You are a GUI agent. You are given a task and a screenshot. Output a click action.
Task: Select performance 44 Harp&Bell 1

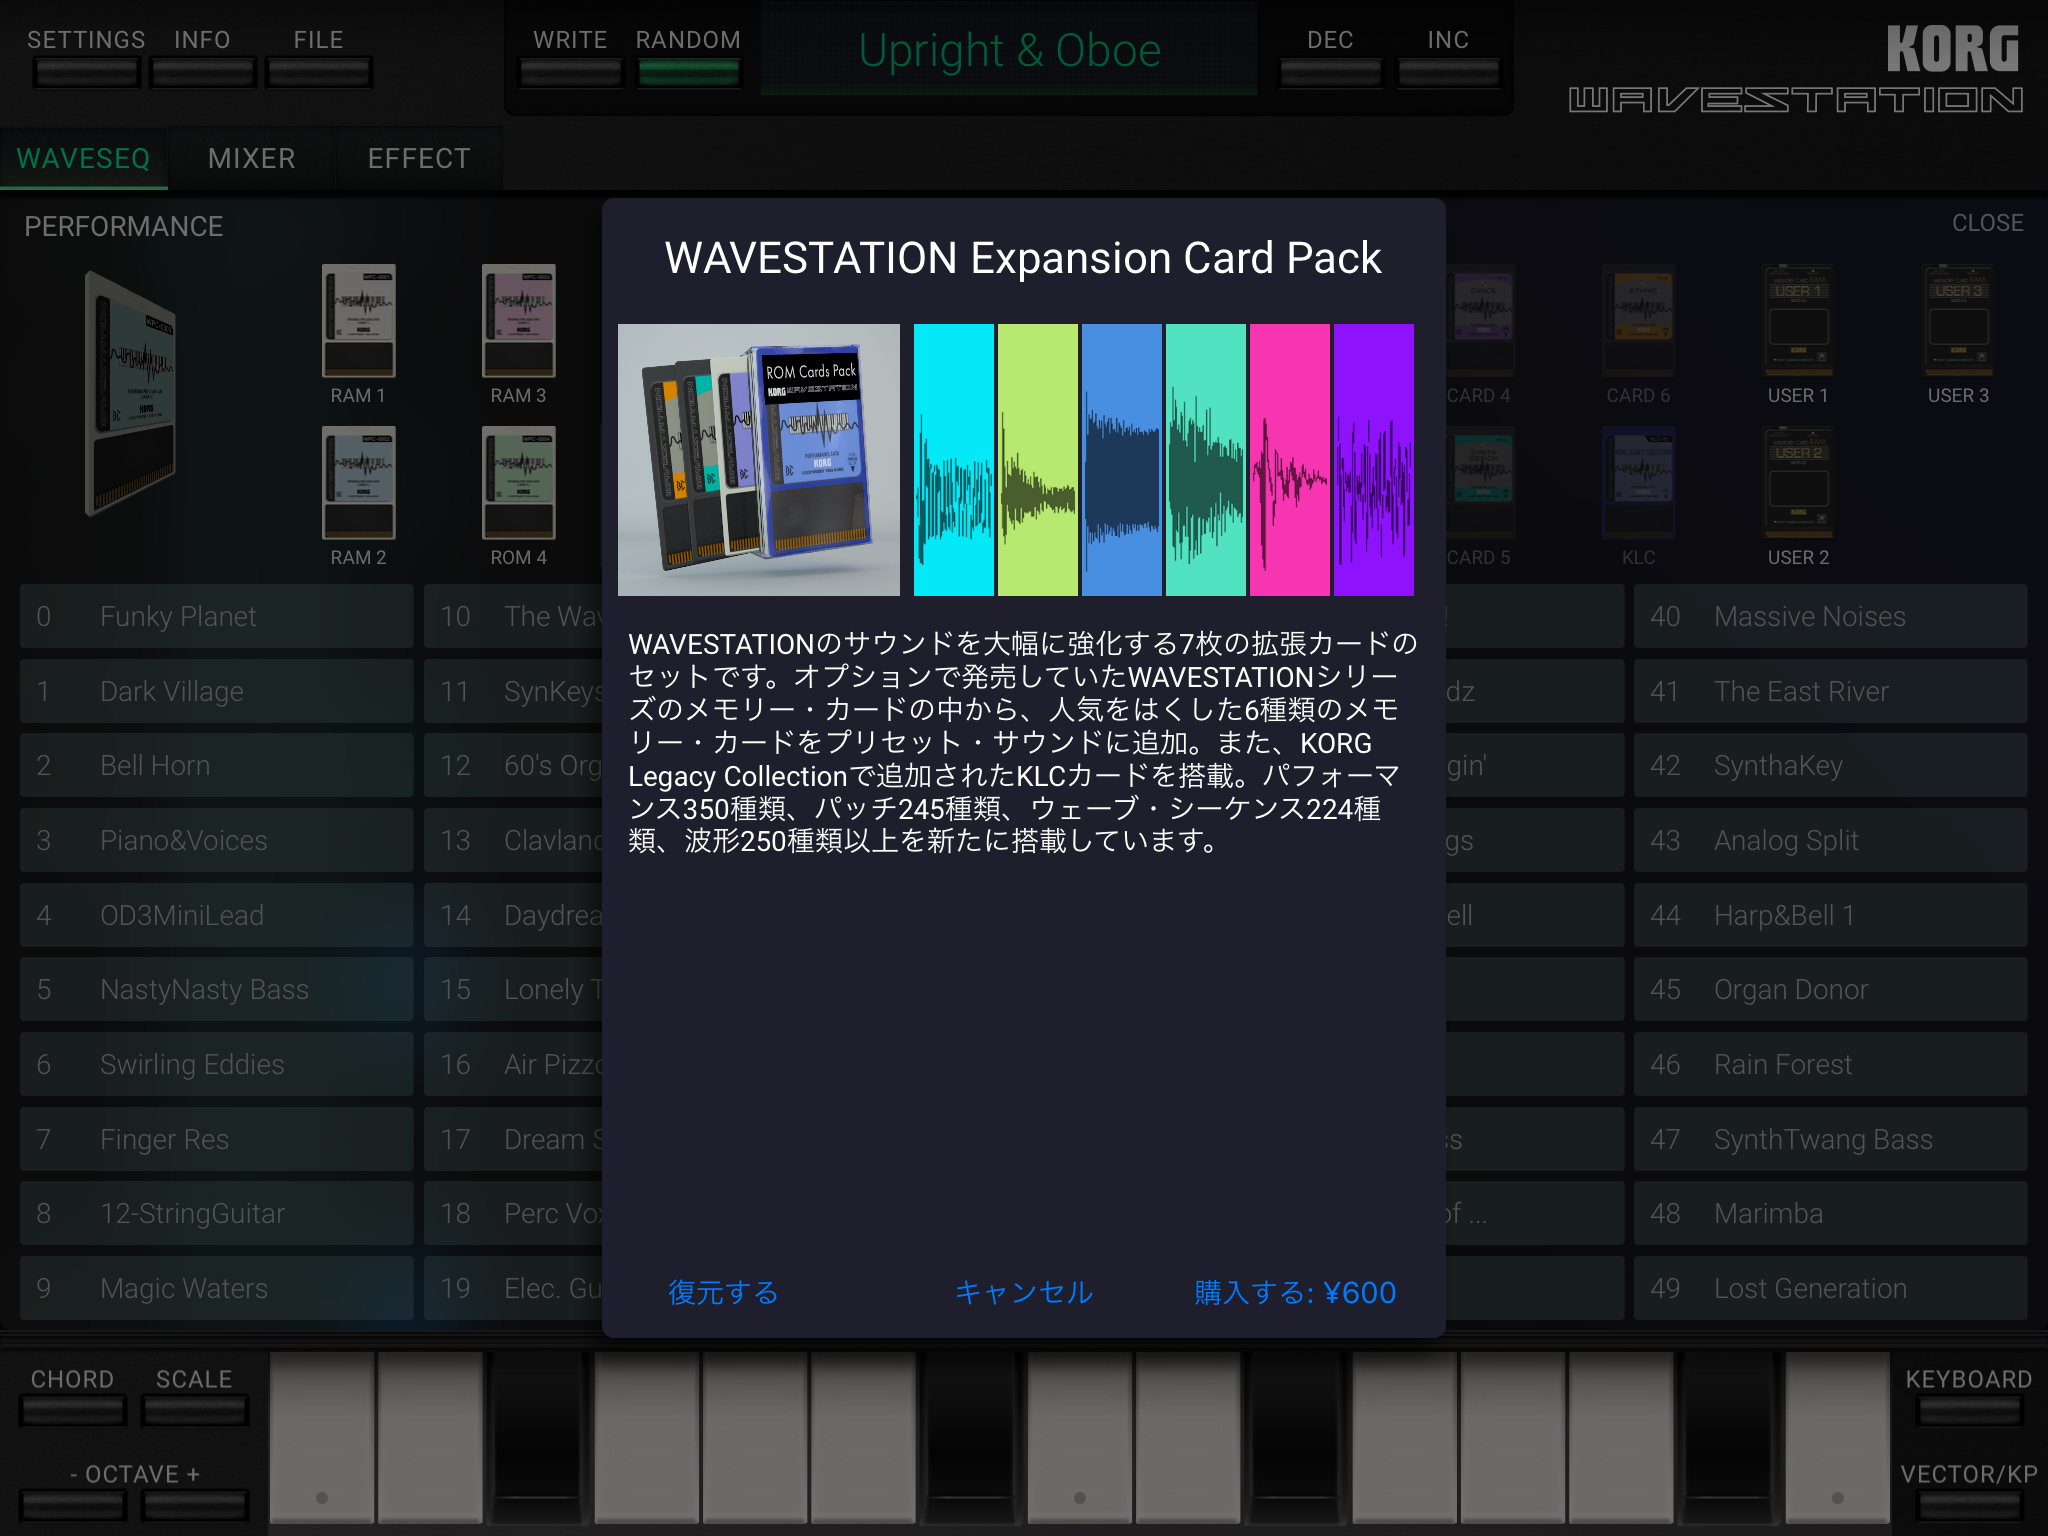[1830, 915]
